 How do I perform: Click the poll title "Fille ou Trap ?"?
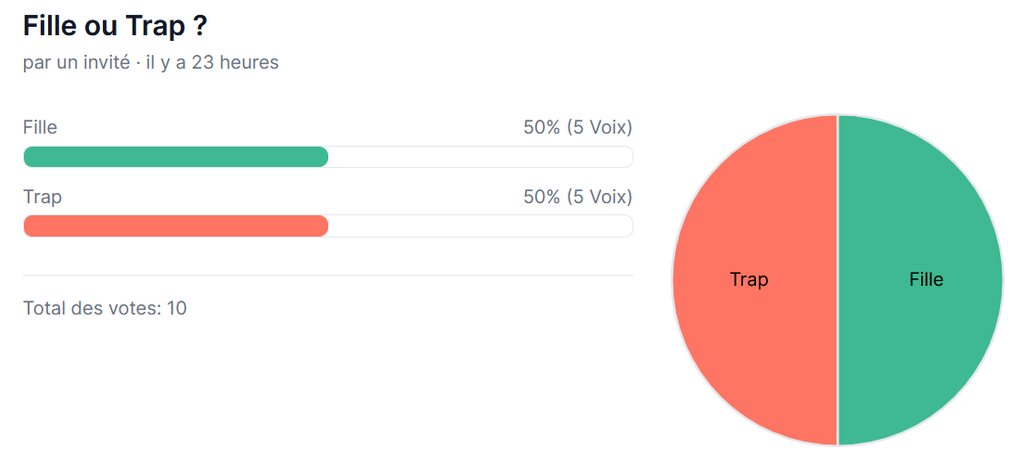click(x=115, y=26)
